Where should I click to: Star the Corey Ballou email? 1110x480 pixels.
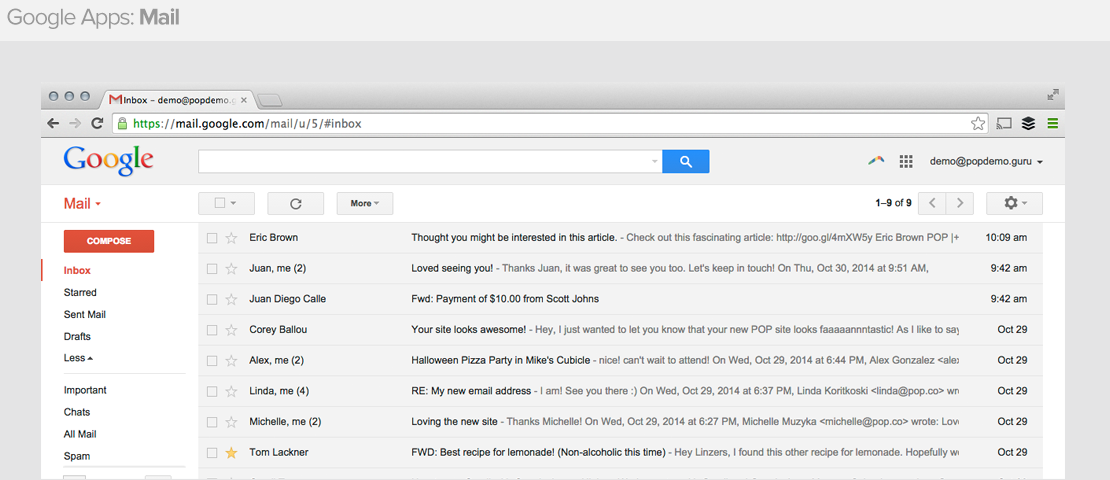pyautogui.click(x=231, y=330)
